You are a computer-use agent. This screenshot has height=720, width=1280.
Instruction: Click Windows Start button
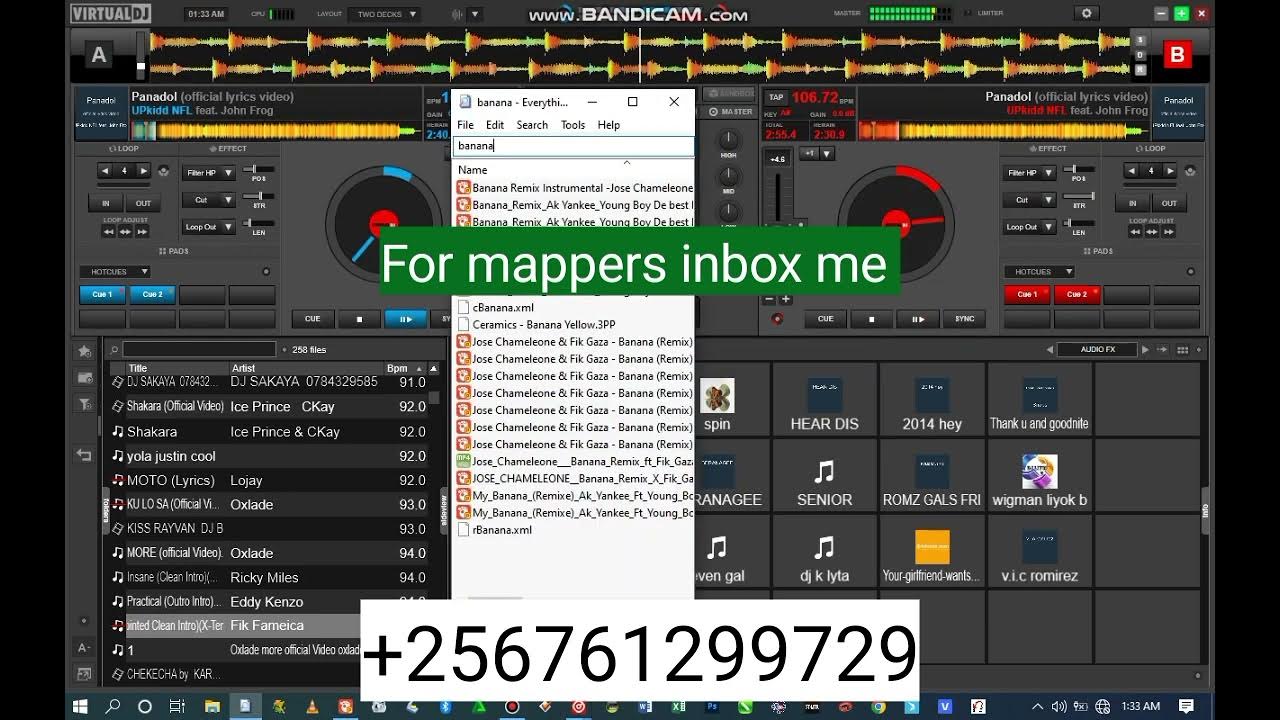pyautogui.click(x=80, y=706)
